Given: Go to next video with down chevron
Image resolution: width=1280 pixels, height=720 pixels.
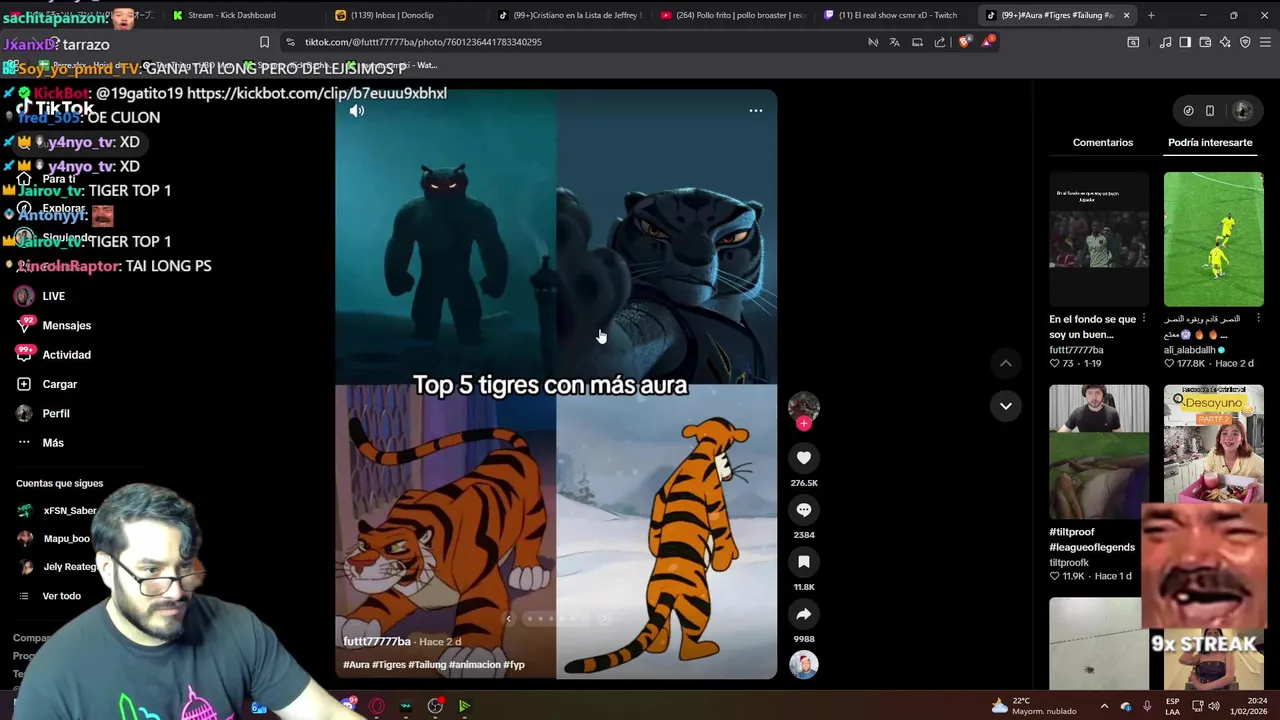Looking at the screenshot, I should tap(1006, 406).
